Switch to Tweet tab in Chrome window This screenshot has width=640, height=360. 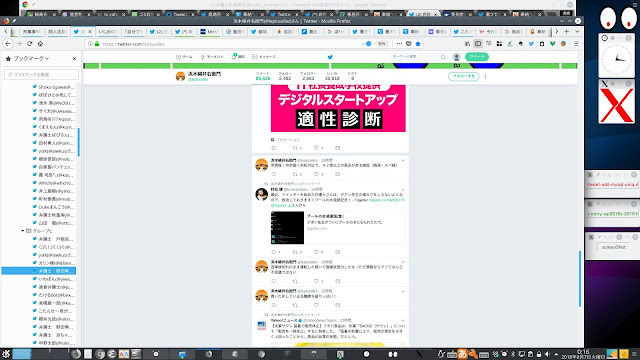(x=181, y=14)
